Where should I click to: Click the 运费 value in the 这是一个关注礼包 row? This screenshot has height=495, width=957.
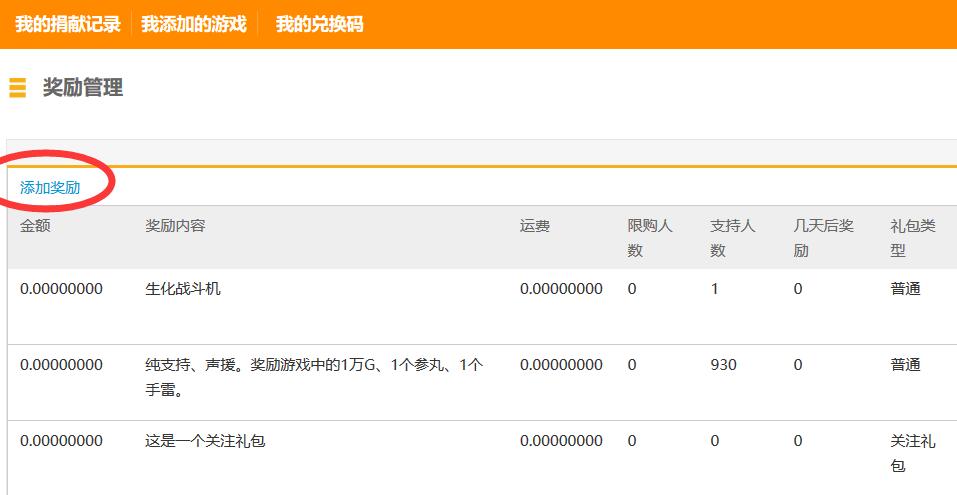(562, 441)
